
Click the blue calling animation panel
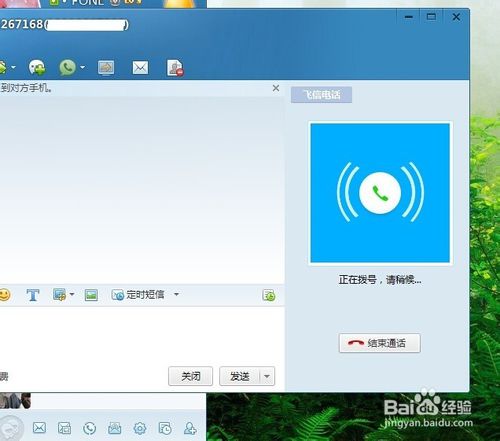(x=380, y=193)
